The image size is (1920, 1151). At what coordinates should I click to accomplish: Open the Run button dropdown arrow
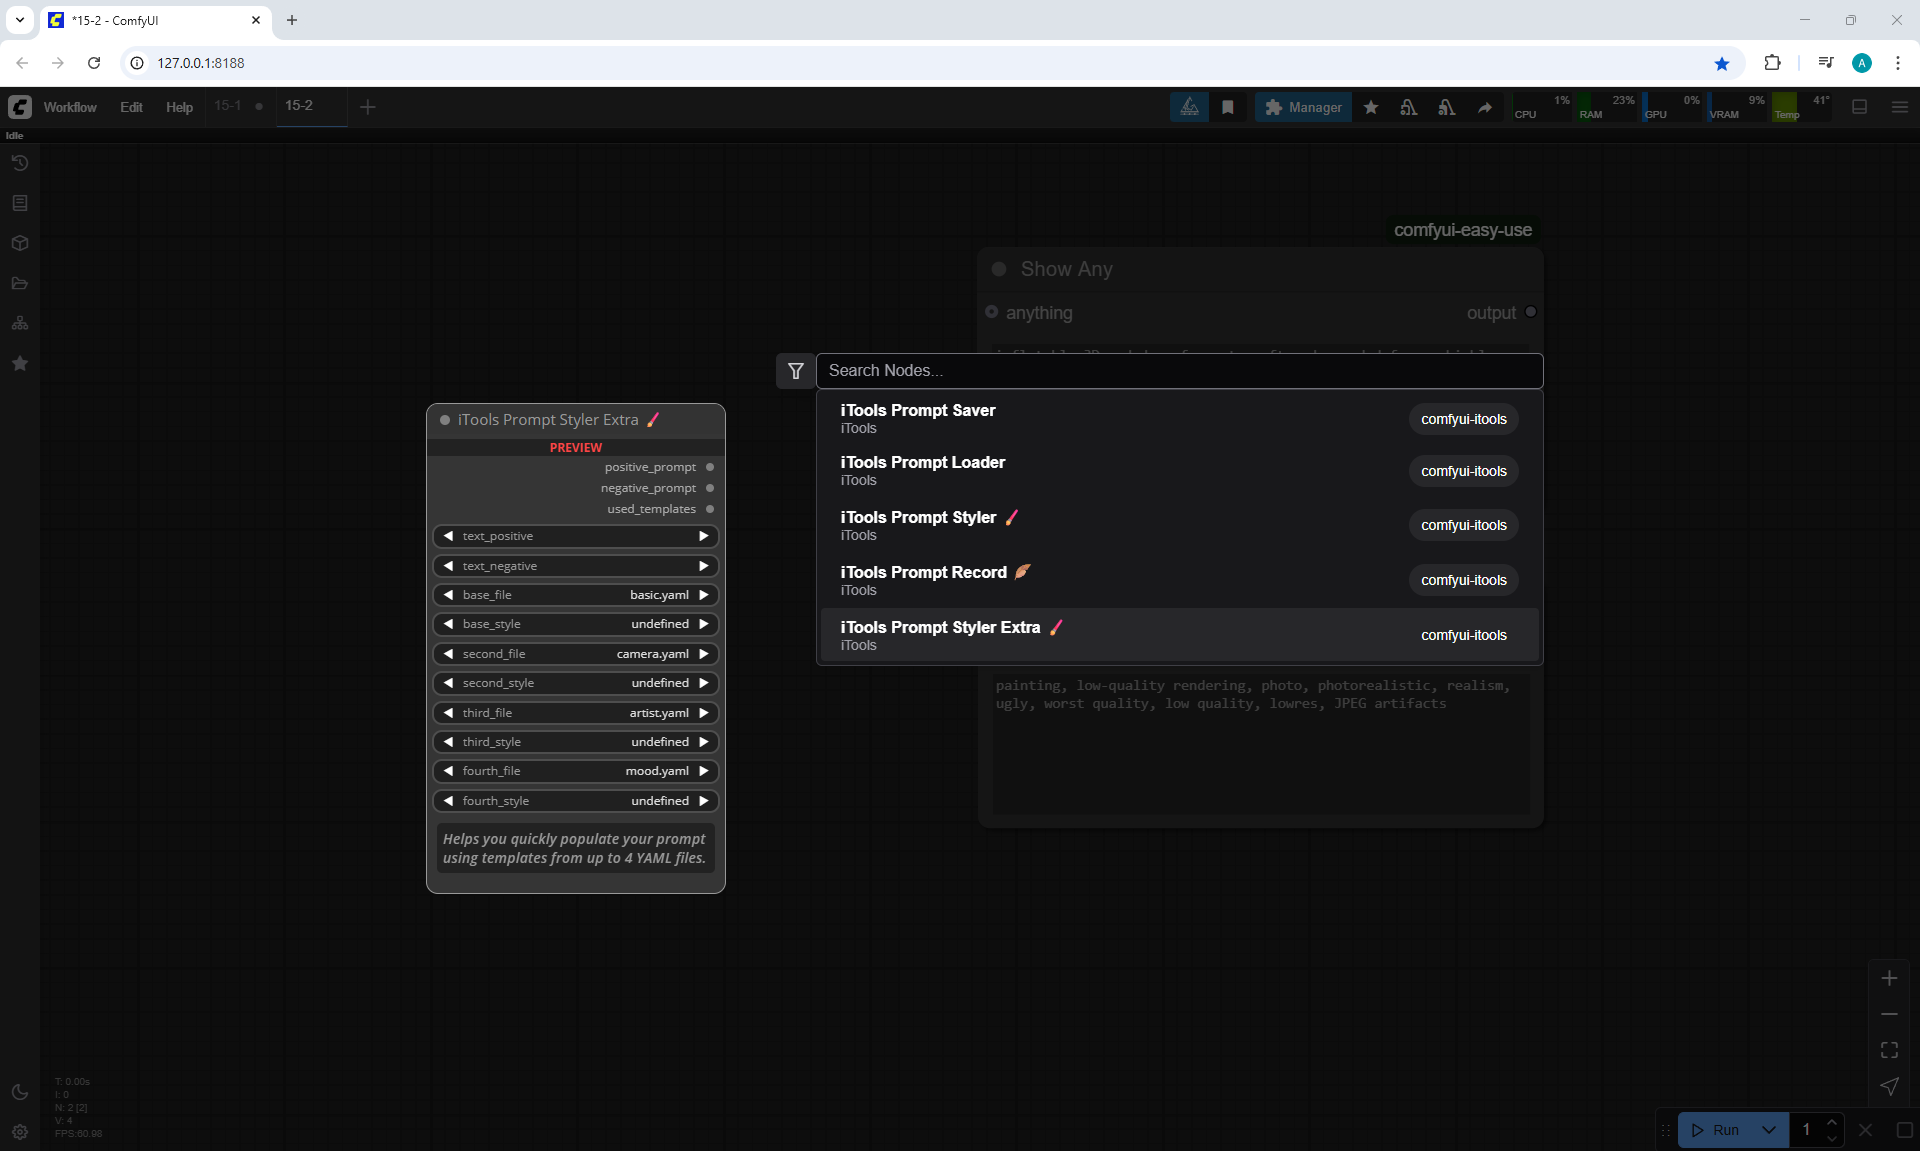[x=1768, y=1130]
